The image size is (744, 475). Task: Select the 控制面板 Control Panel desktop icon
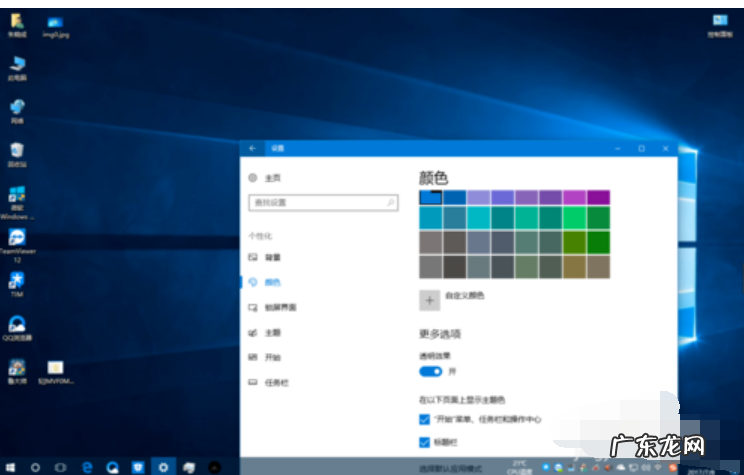coord(720,26)
